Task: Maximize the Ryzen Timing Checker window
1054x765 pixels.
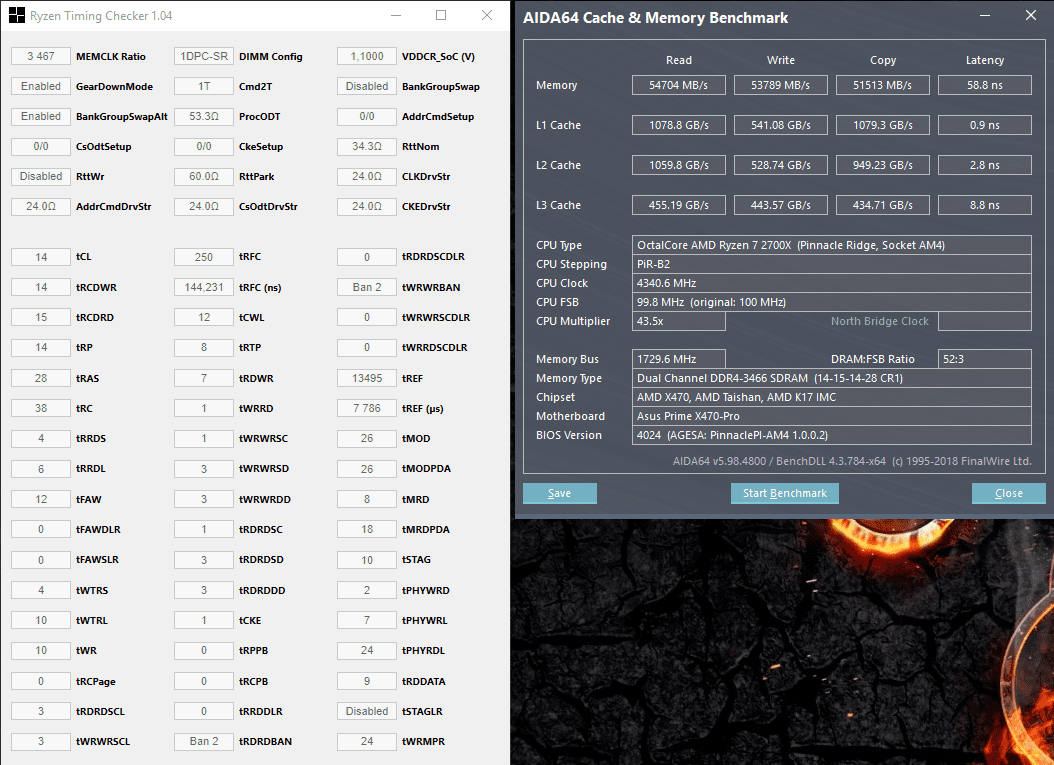Action: pyautogui.click(x=441, y=15)
